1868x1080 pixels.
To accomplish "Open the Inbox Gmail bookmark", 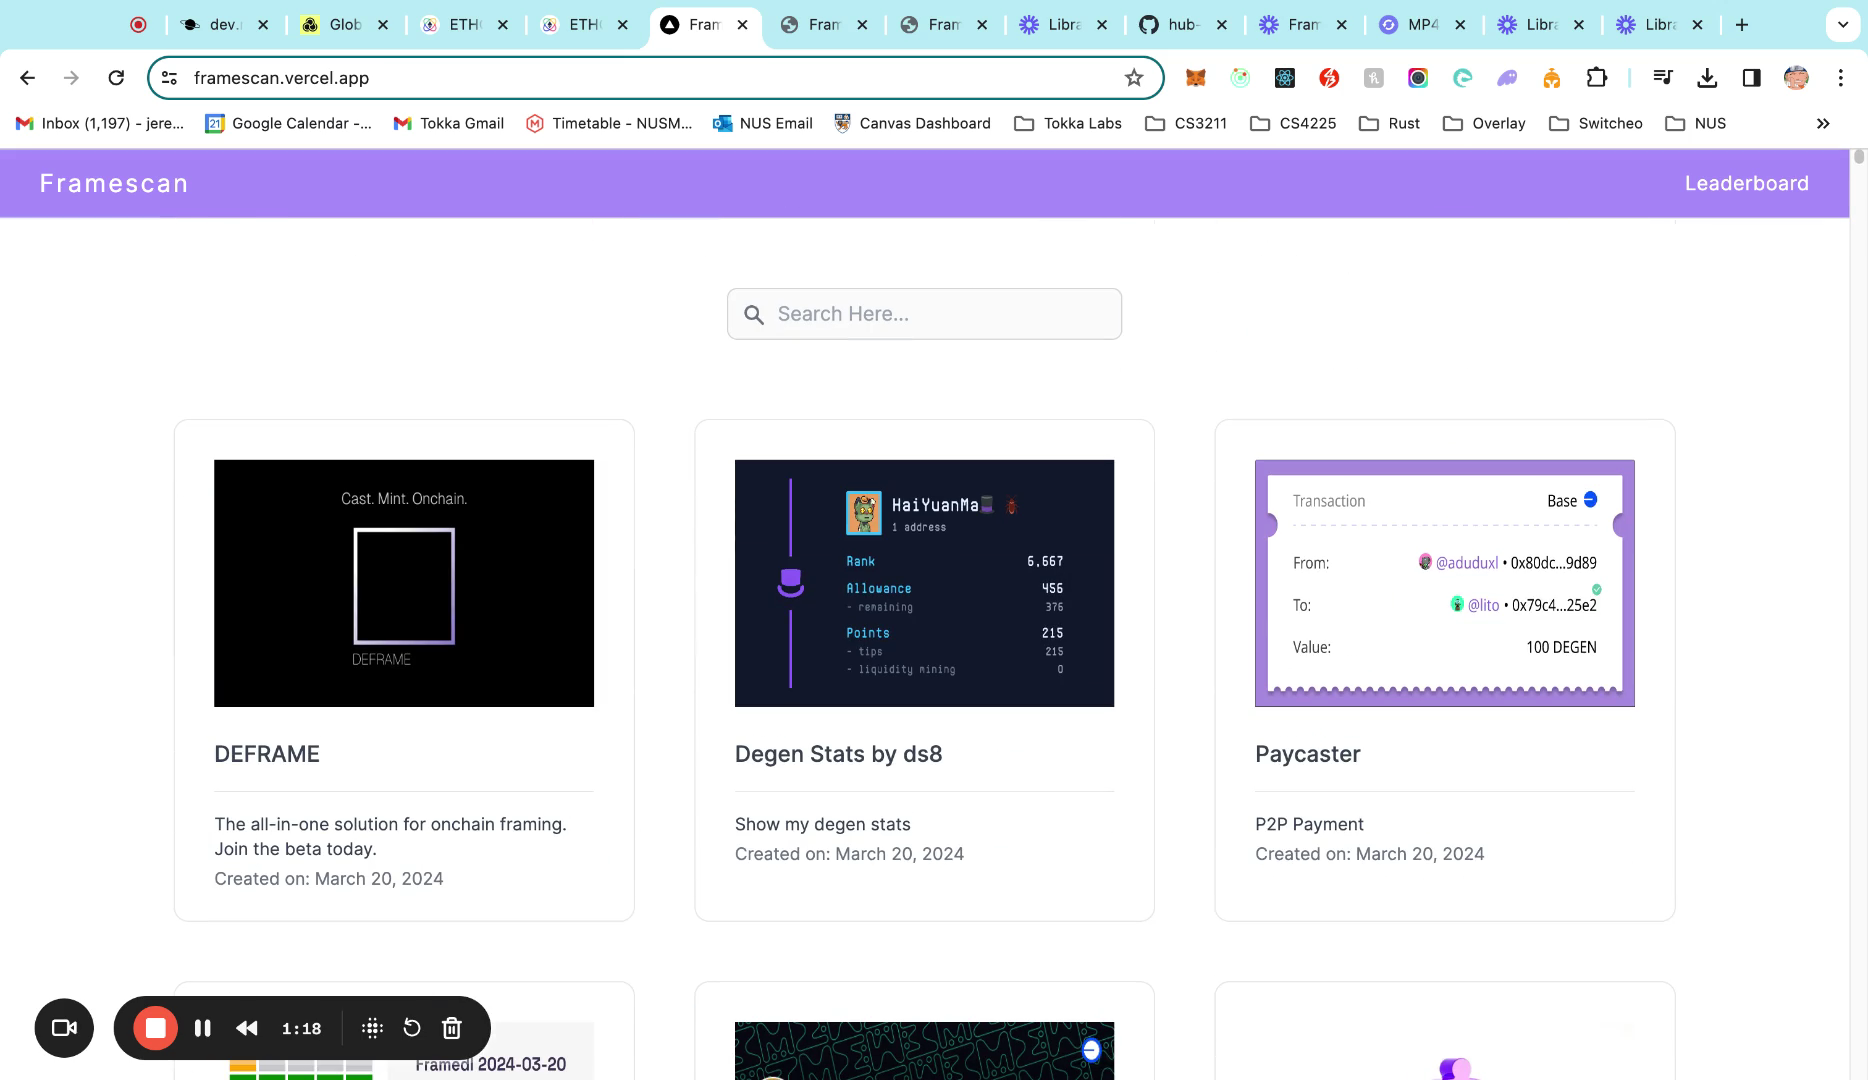I will [100, 123].
